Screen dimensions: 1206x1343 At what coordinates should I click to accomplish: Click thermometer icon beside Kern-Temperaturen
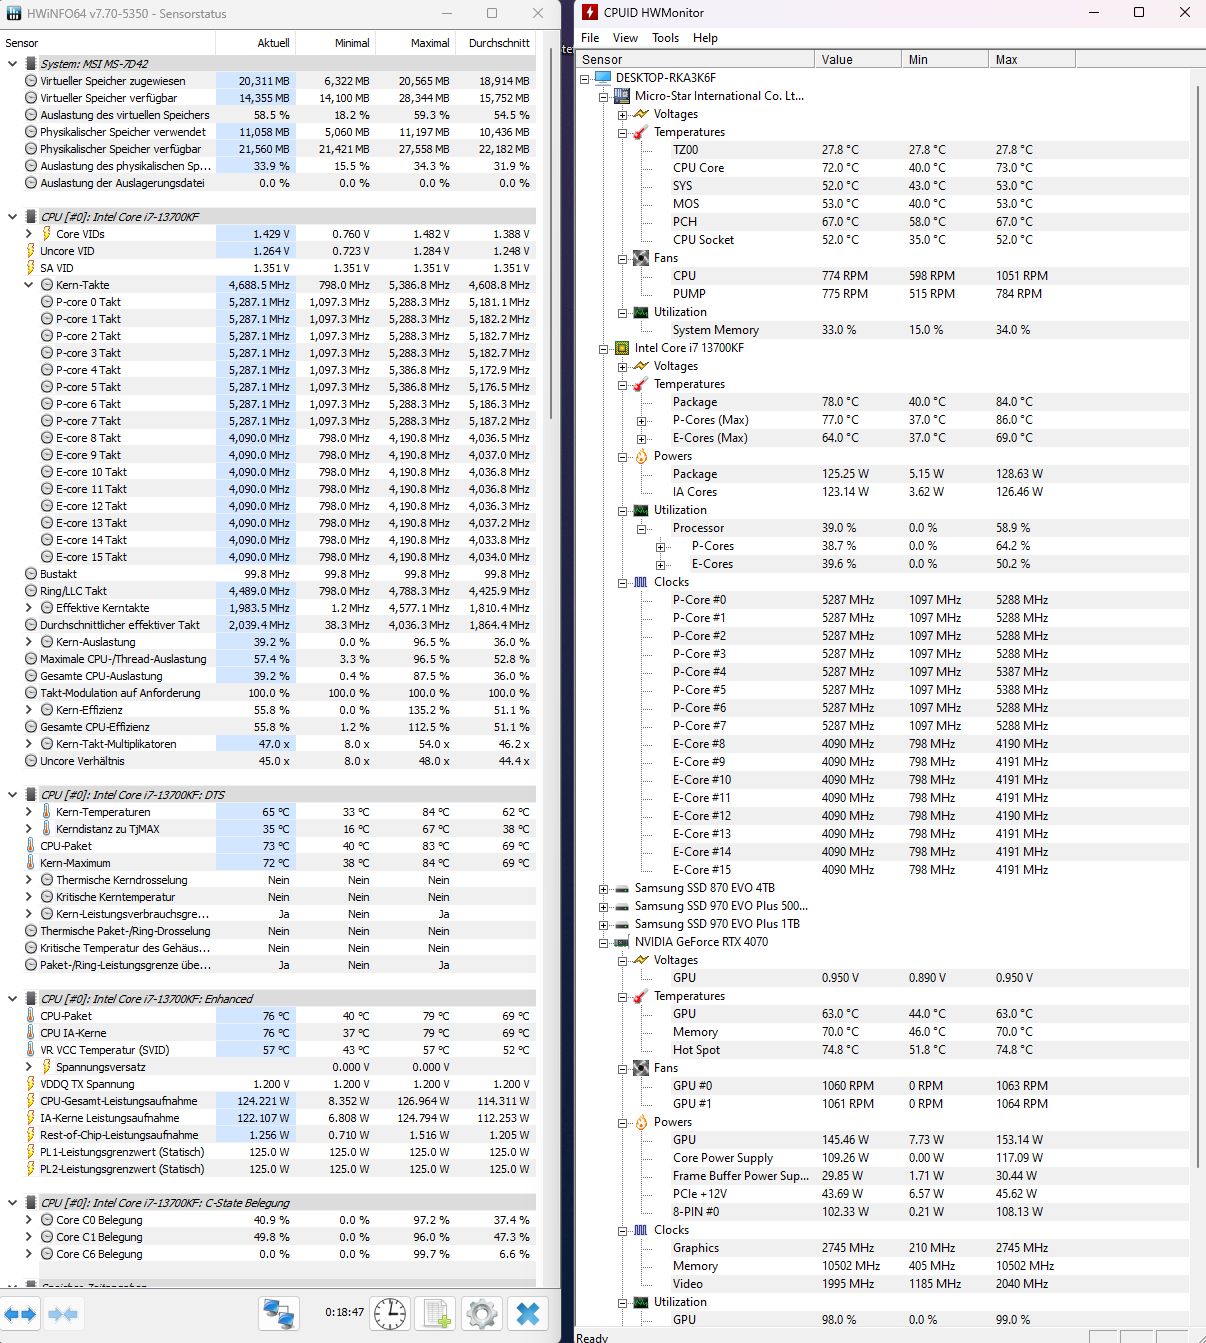click(46, 812)
